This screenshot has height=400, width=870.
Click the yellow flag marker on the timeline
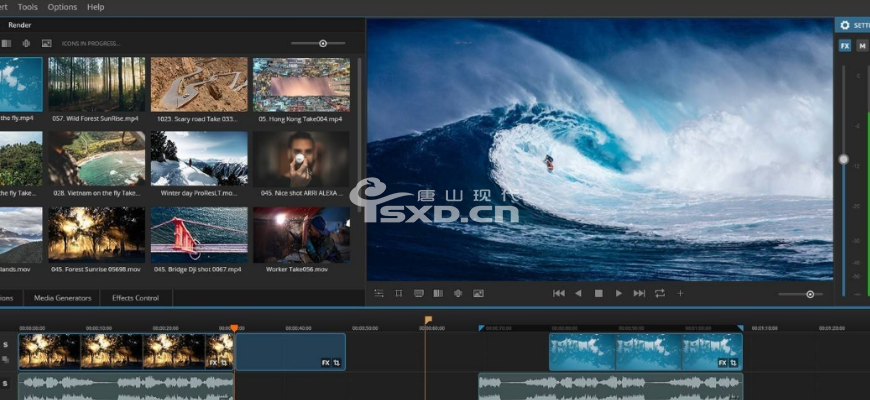click(x=428, y=320)
